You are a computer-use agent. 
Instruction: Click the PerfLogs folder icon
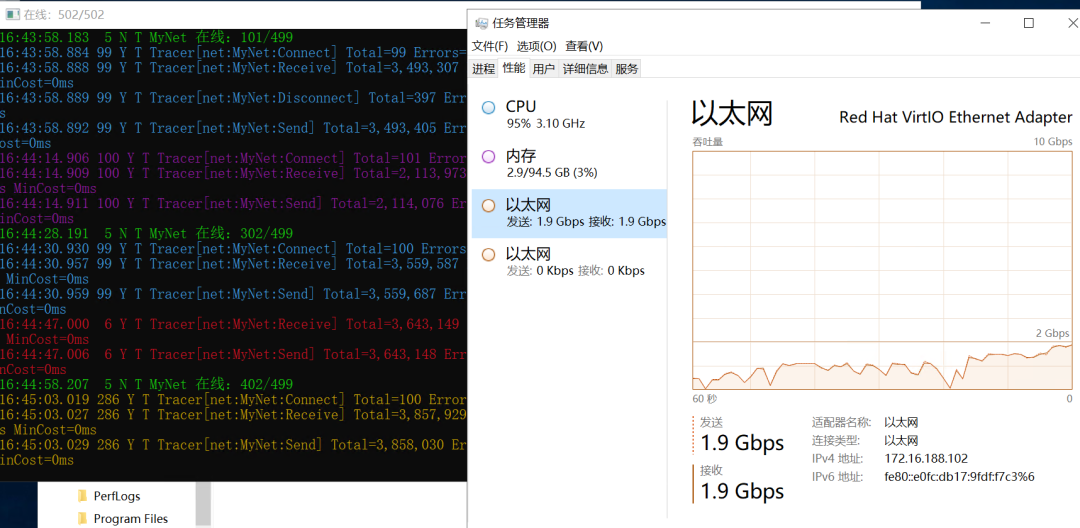click(x=83, y=496)
